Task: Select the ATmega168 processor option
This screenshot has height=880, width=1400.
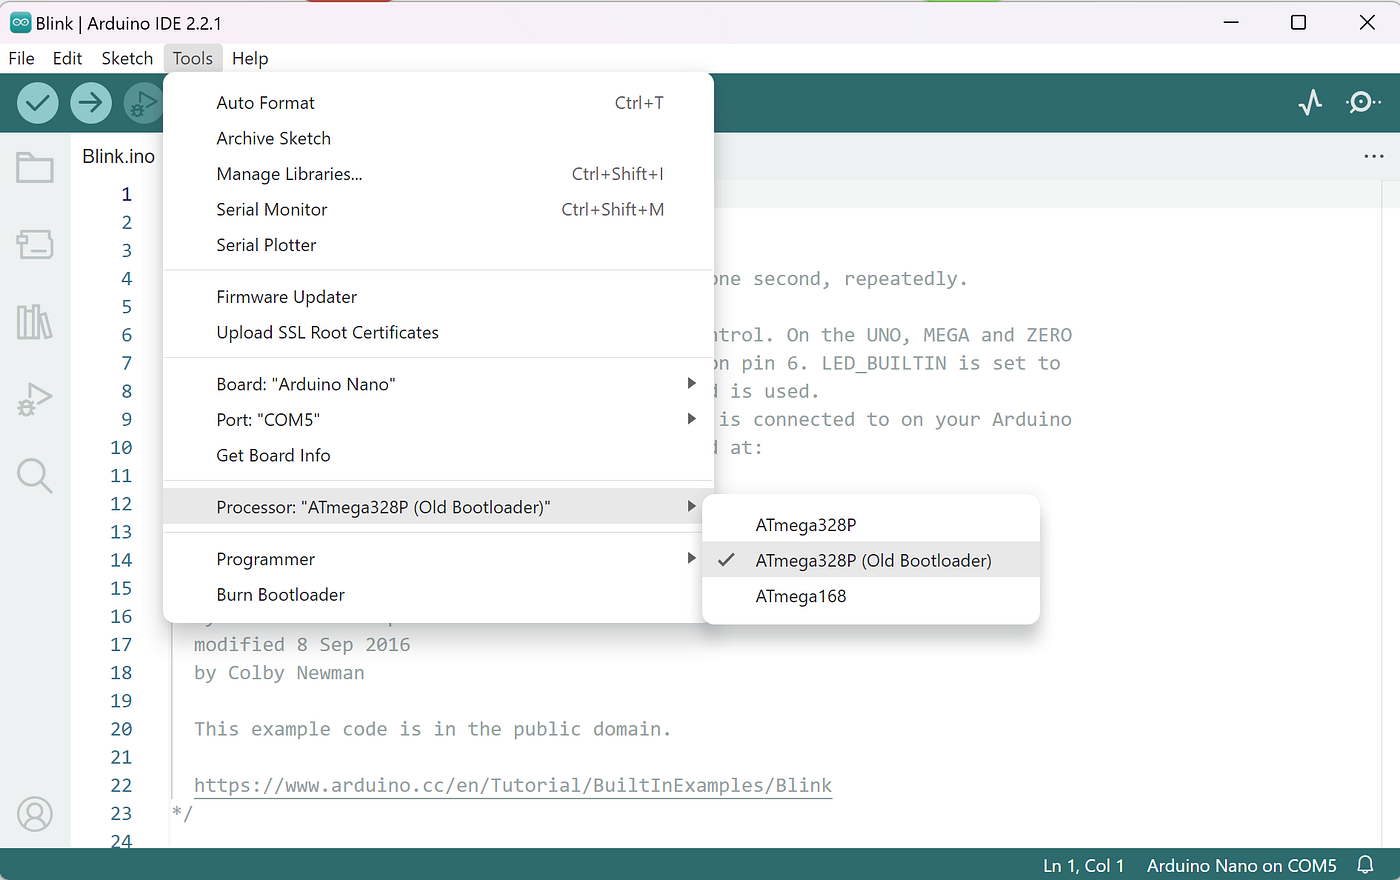Action: pos(871,596)
